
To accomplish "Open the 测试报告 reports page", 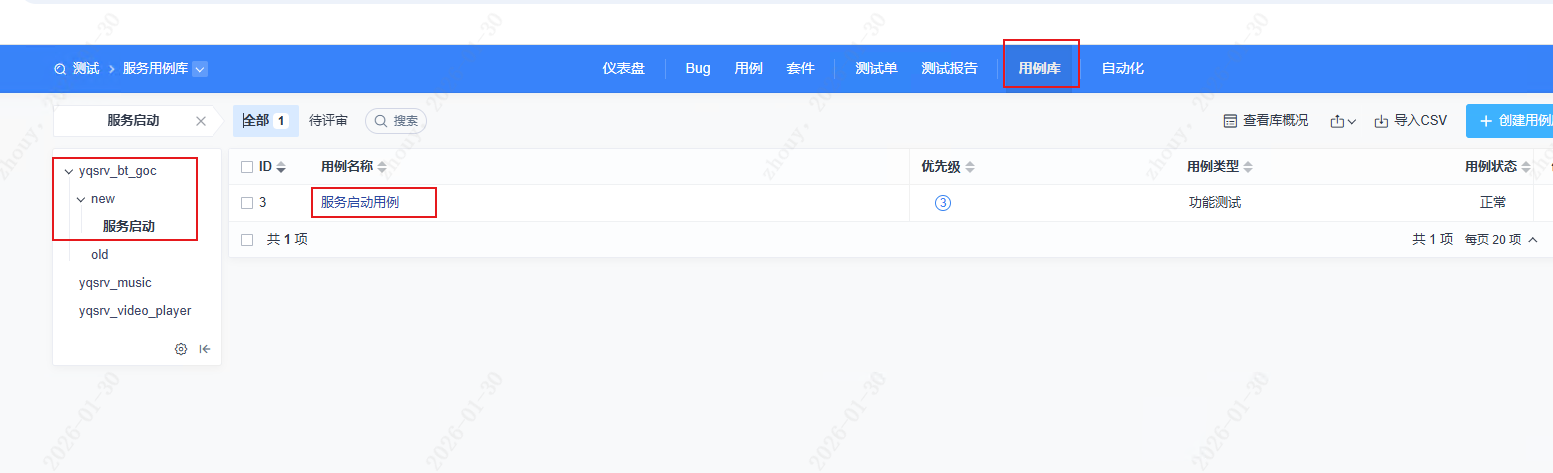I will point(949,68).
